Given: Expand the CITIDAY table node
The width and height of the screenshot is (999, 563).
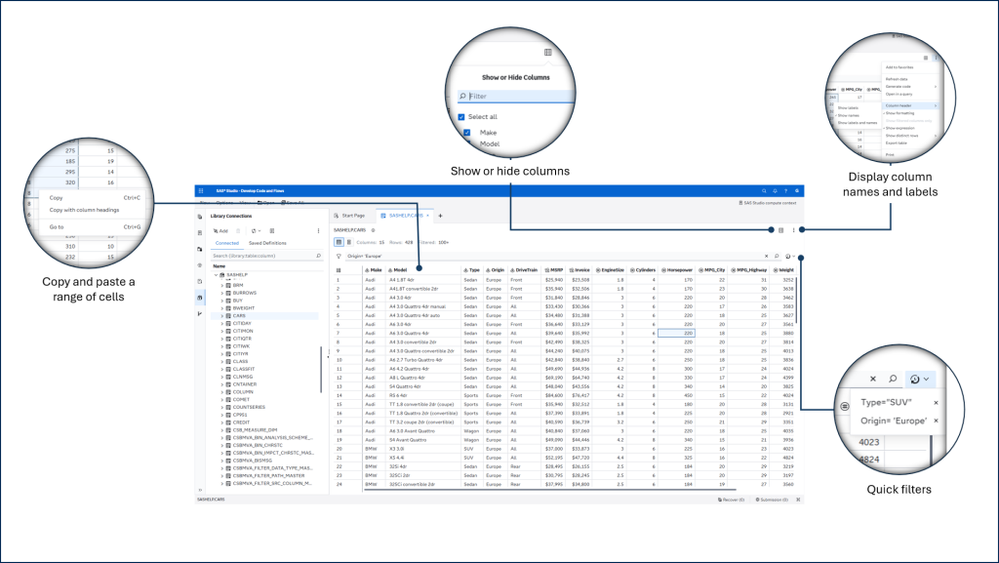Looking at the screenshot, I should point(222,324).
